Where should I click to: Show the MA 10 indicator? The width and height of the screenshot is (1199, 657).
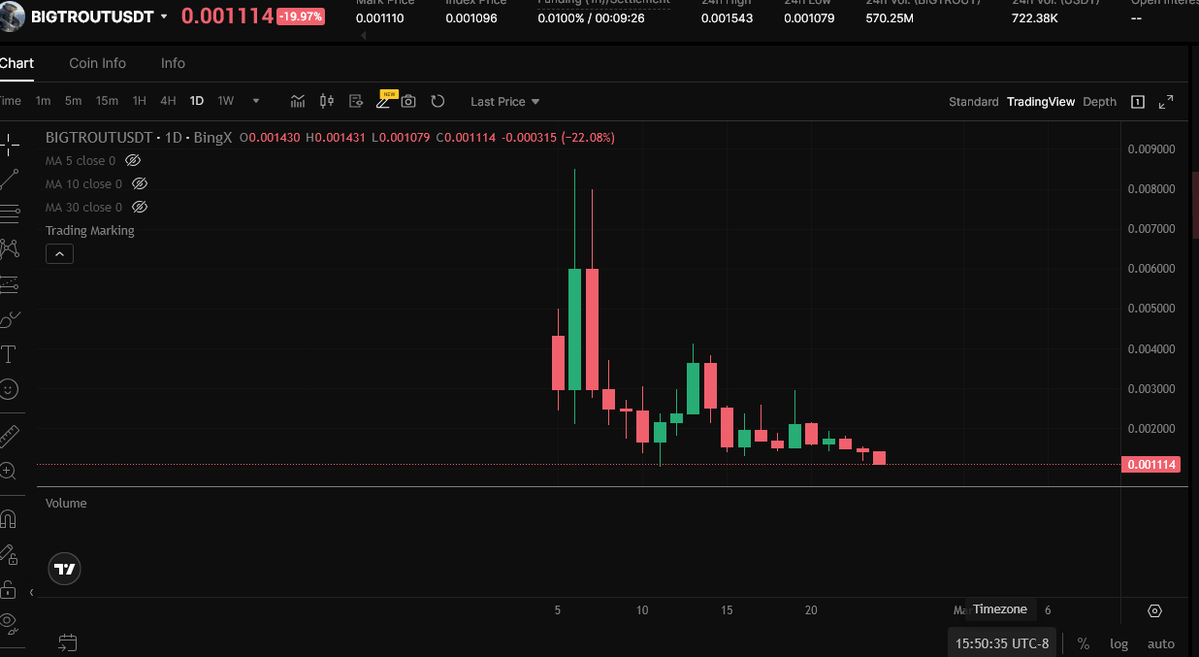tap(139, 184)
